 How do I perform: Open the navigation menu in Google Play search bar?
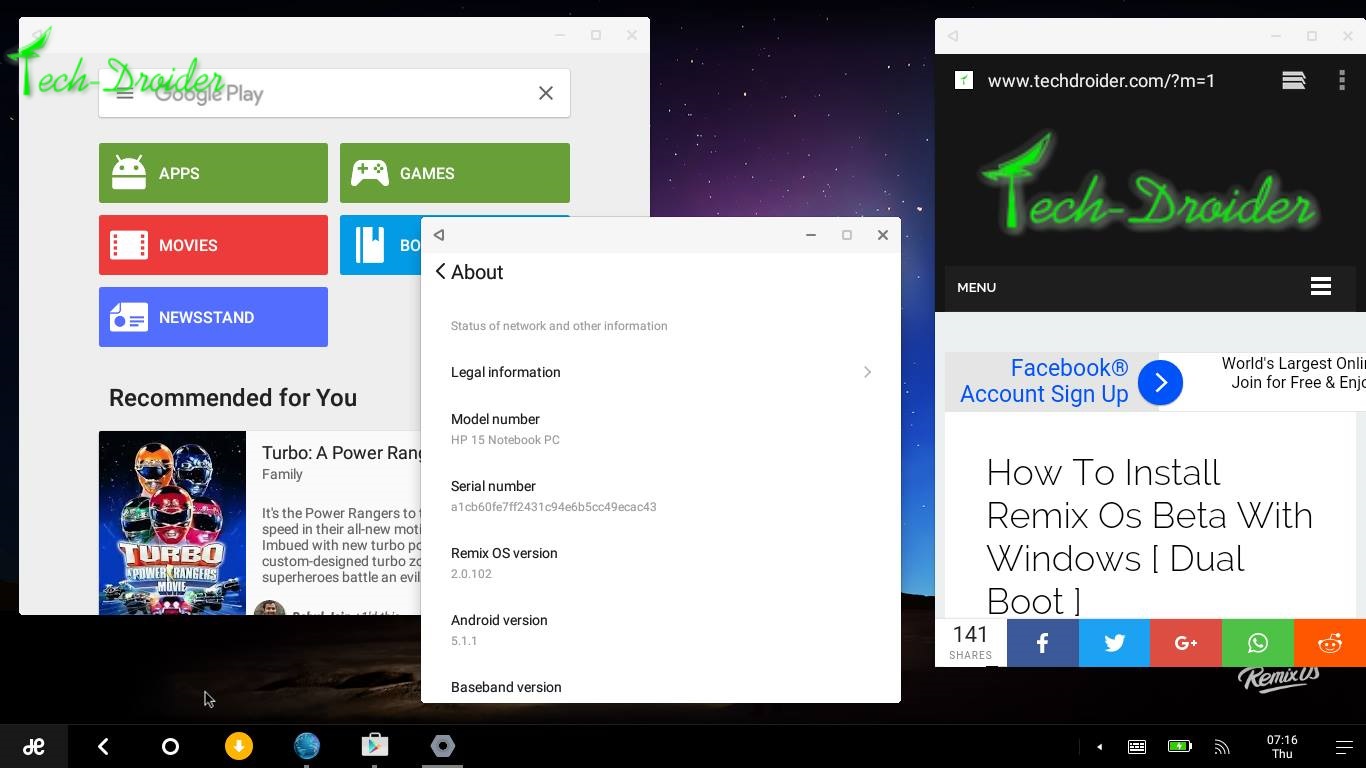pos(125,93)
